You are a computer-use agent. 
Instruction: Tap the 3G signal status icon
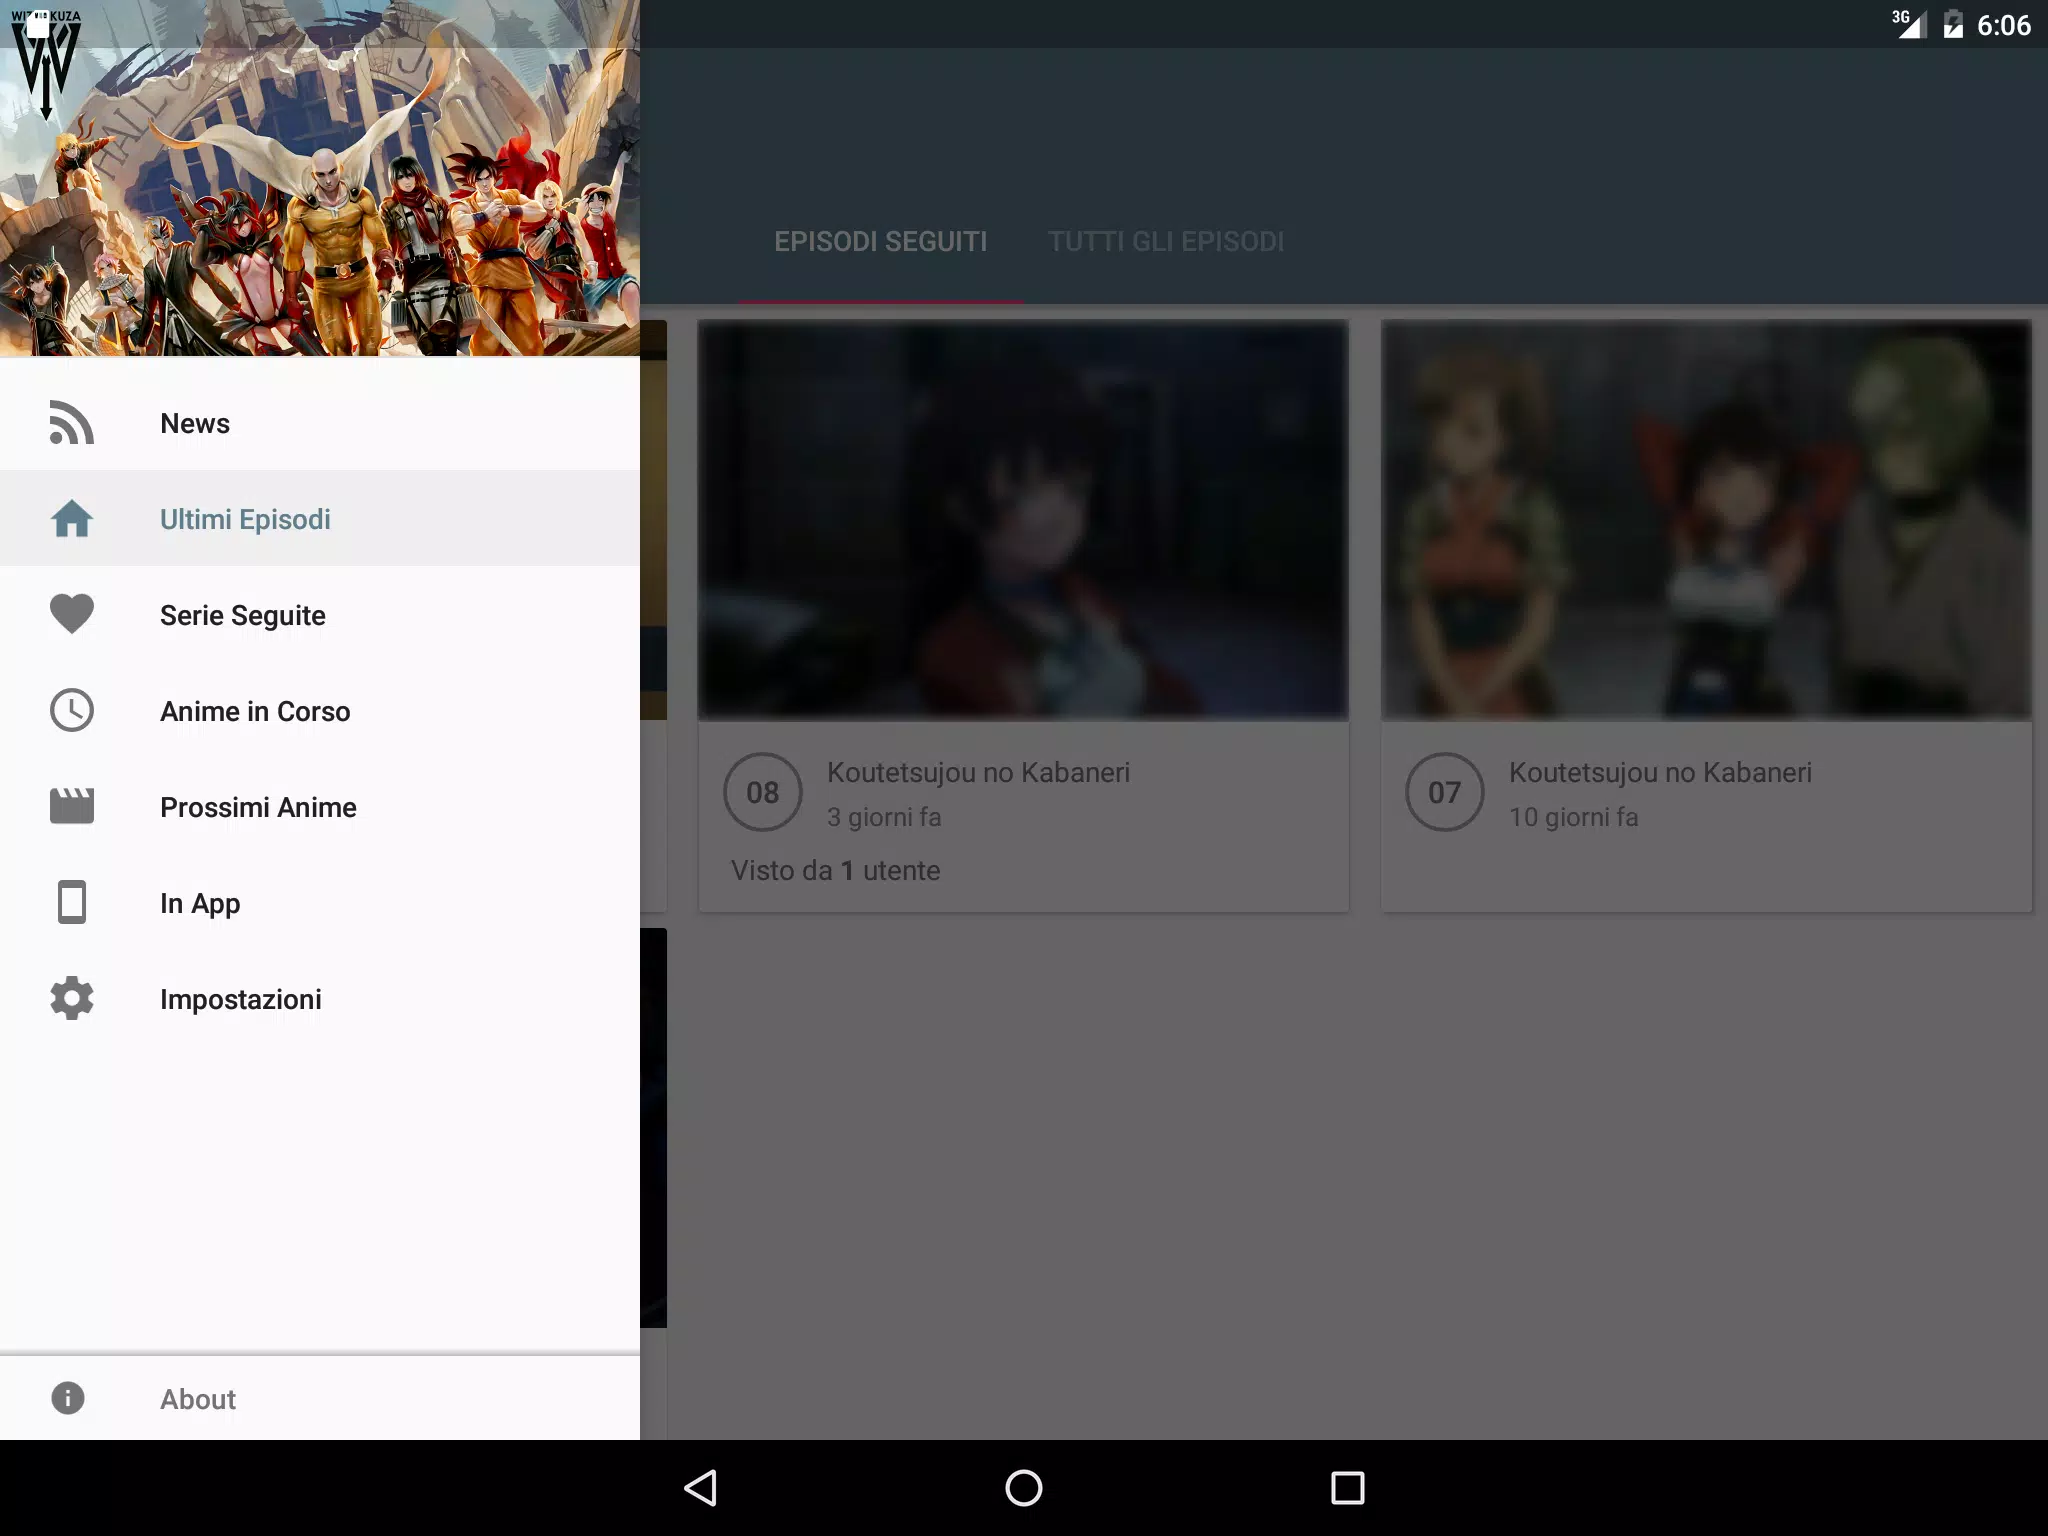(1908, 24)
